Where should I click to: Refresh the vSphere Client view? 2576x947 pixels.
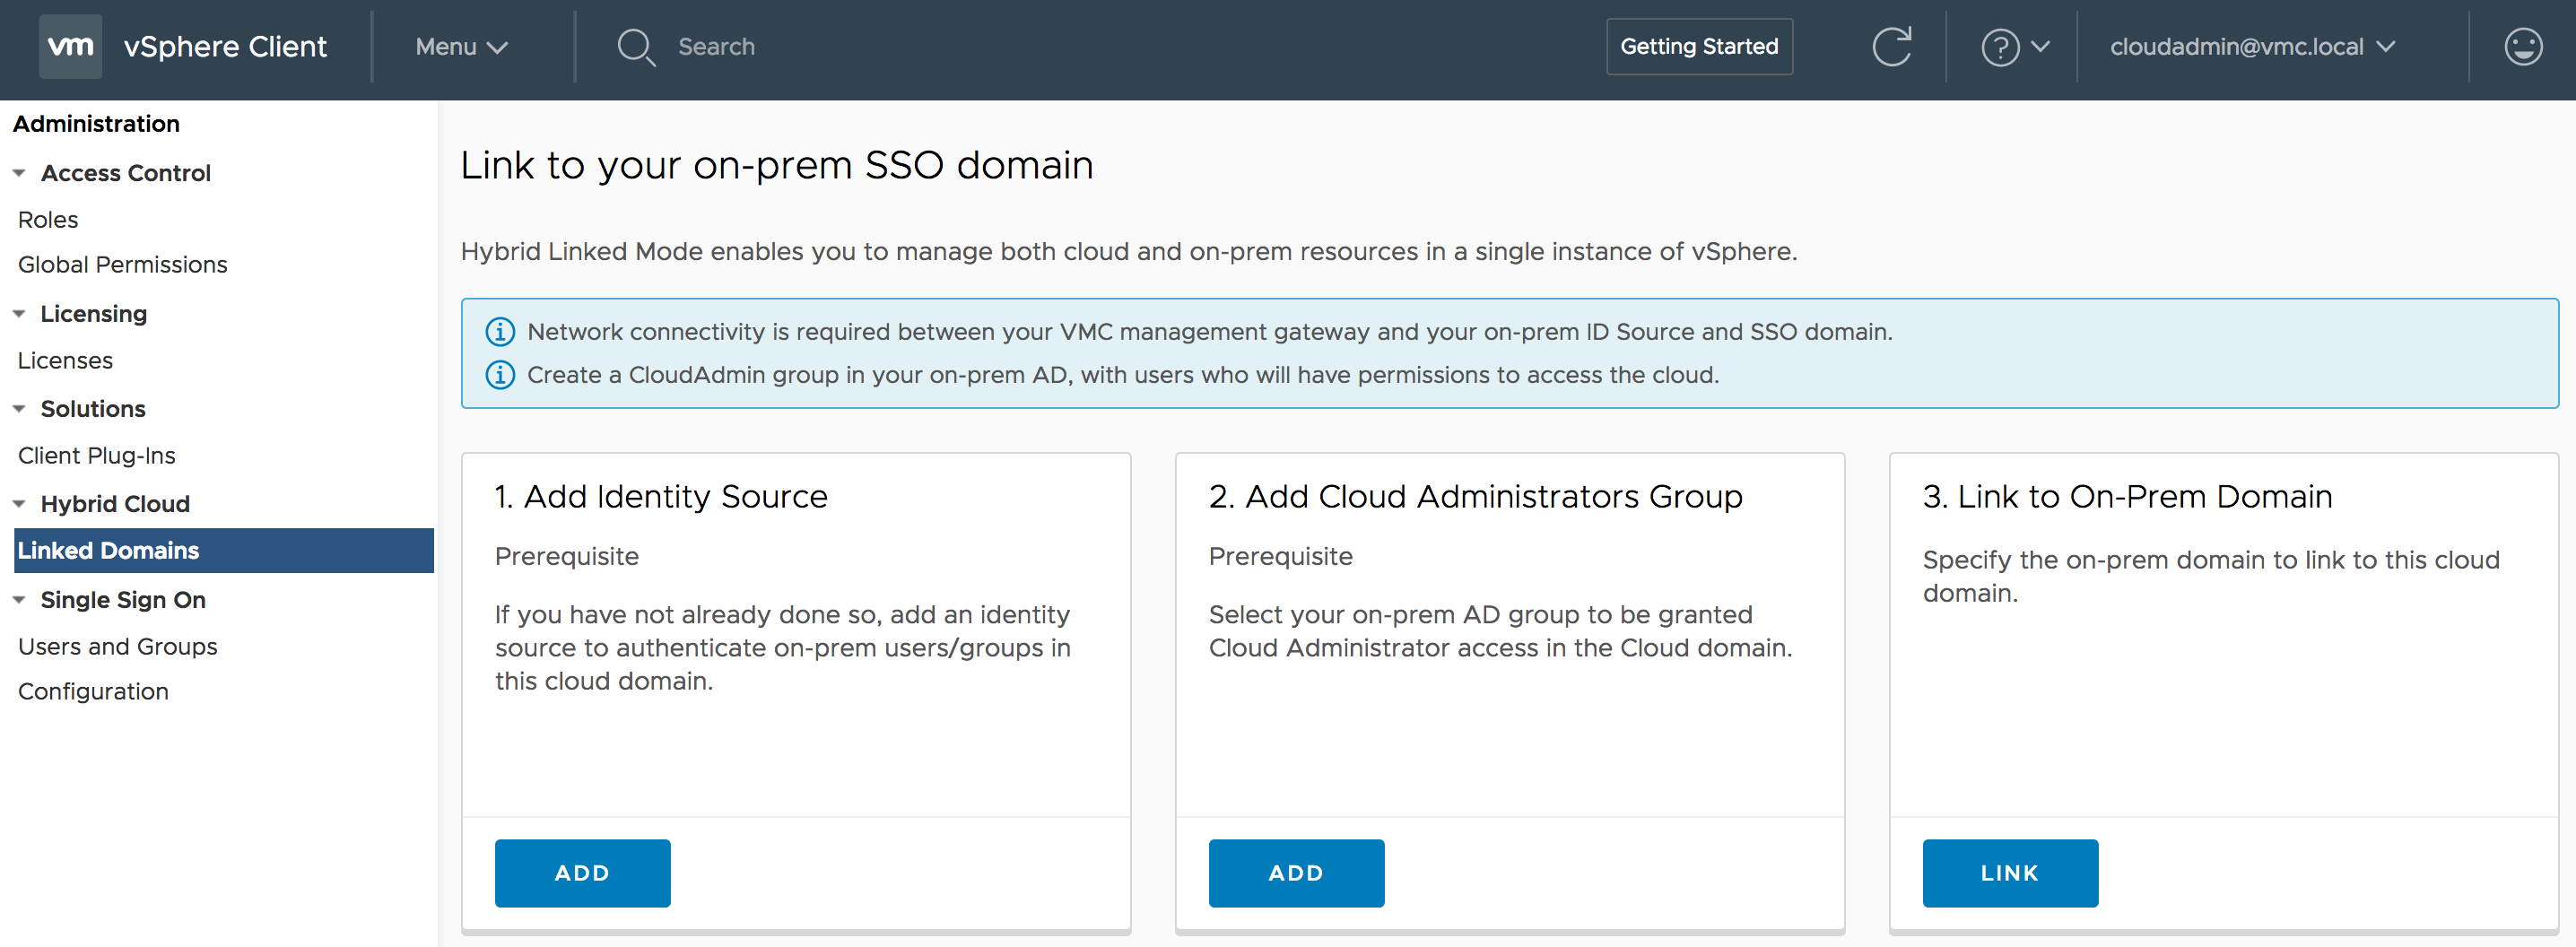click(x=1891, y=46)
